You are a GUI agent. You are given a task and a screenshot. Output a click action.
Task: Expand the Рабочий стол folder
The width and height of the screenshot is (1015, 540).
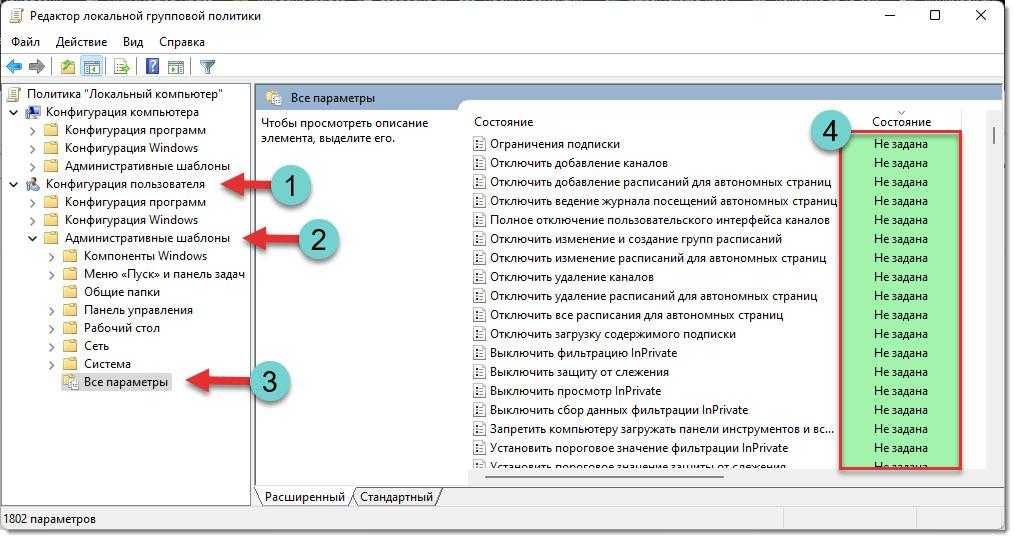[52, 329]
